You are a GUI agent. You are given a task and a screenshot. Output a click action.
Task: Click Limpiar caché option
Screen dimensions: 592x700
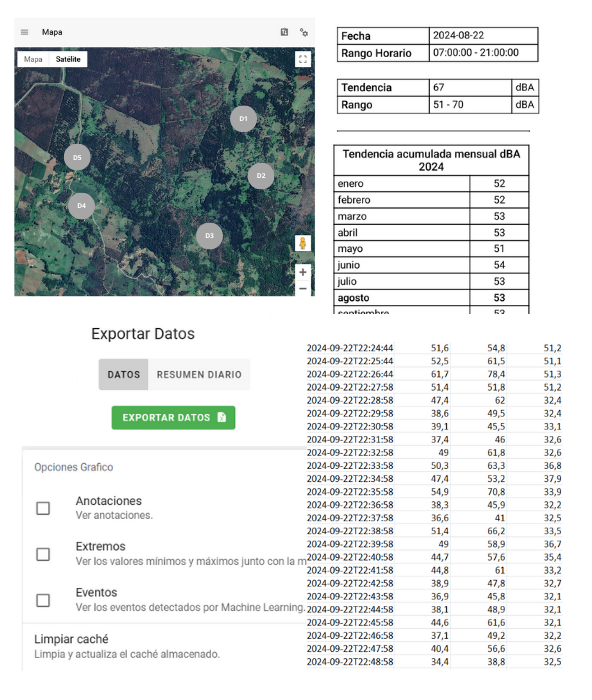(127, 646)
